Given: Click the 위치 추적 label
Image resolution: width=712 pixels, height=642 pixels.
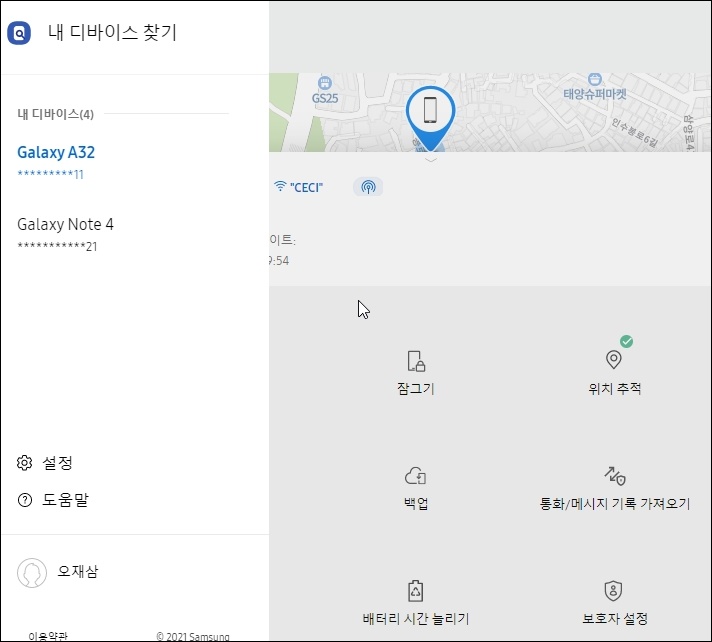Looking at the screenshot, I should tap(614, 389).
